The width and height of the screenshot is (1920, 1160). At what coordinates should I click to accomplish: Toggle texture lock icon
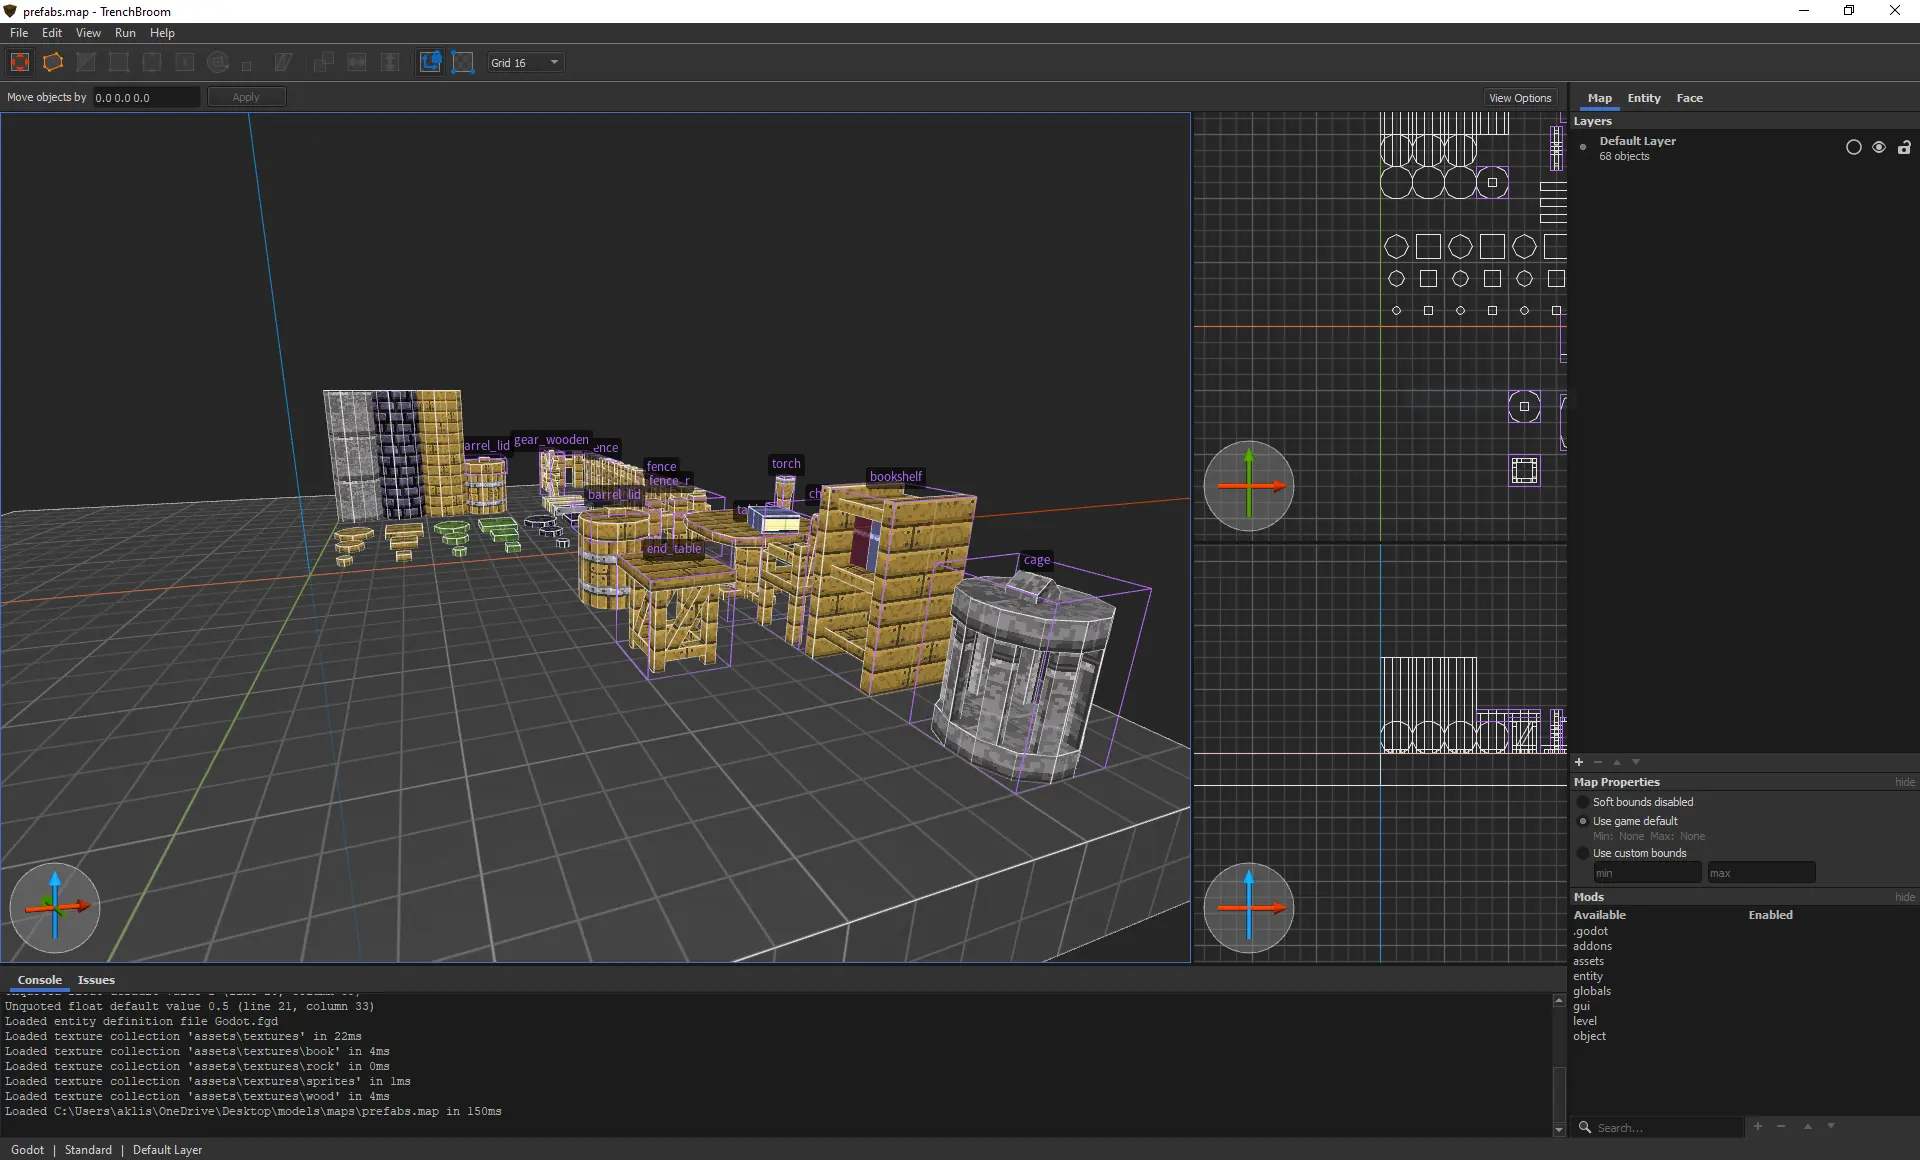pos(430,62)
